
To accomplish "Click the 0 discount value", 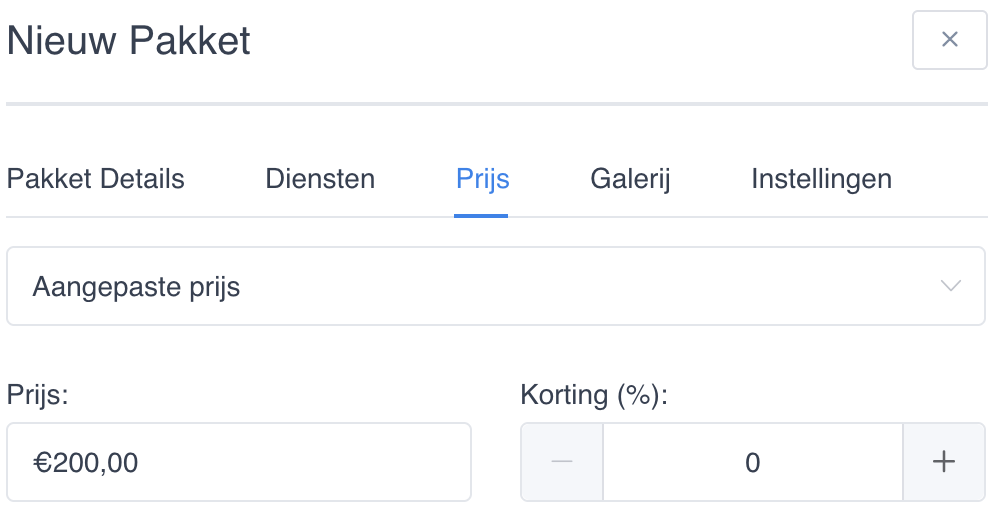I will 752,463.
